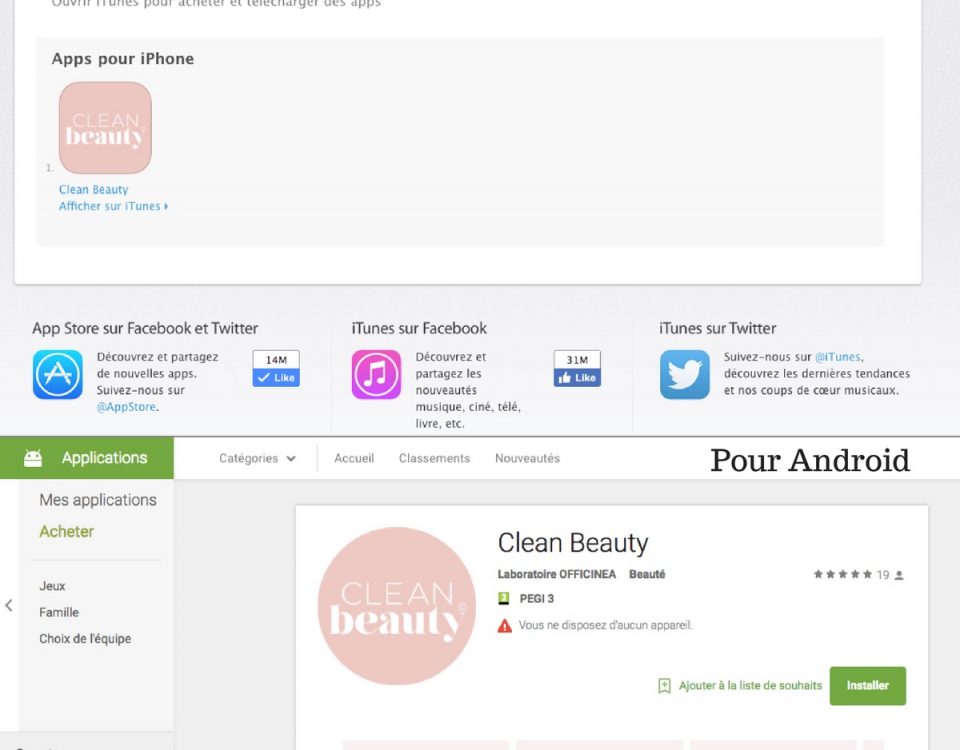960x750 pixels.
Task: Click the pink iTunes music note icon
Action: coord(376,374)
